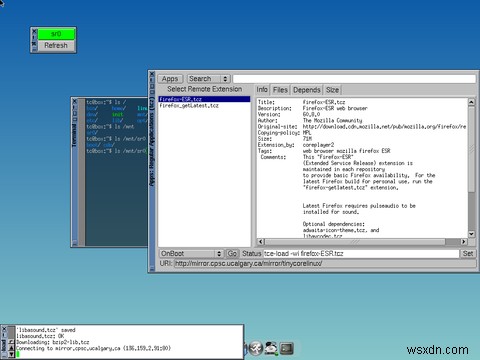Click info pane scroll-right arrow
The height and width of the screenshot is (360, 480).
(464, 242)
